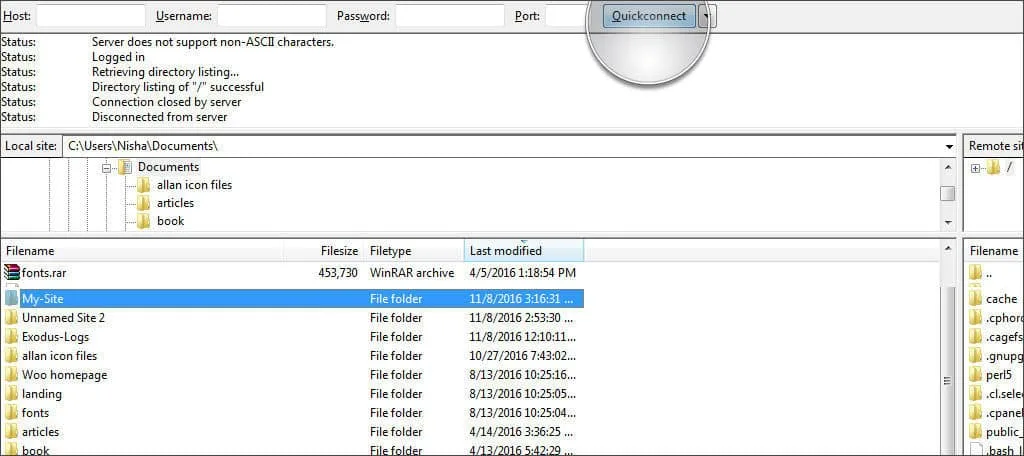Select the landing folder icon
Image resolution: width=1024 pixels, height=456 pixels.
coord(11,393)
